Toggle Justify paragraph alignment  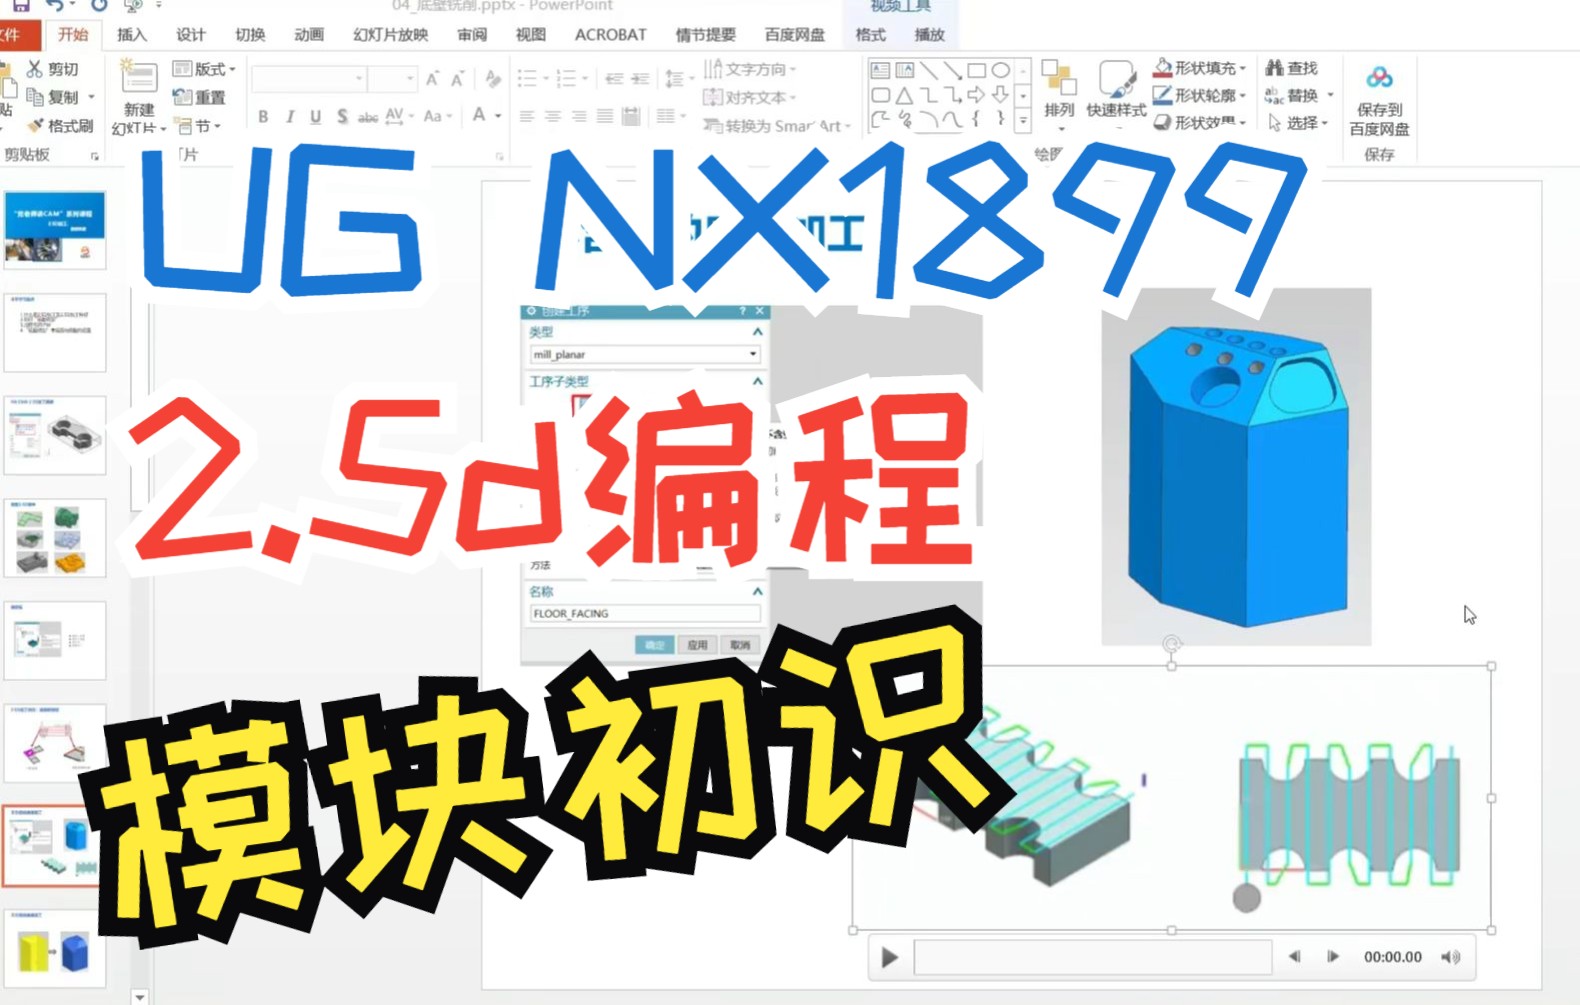pyautogui.click(x=605, y=117)
